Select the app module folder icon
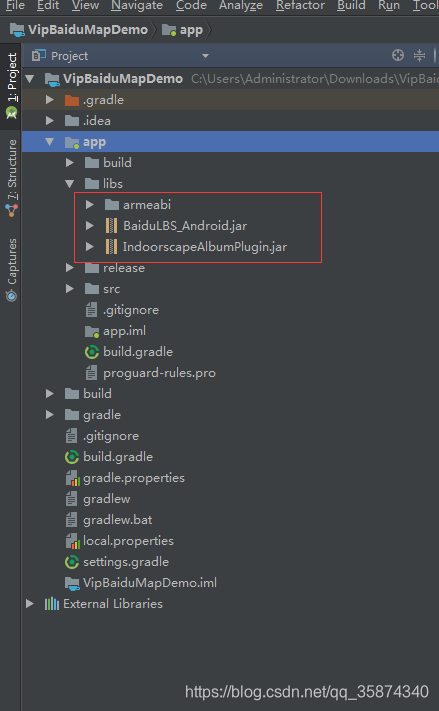The height and width of the screenshot is (711, 439). tap(72, 142)
